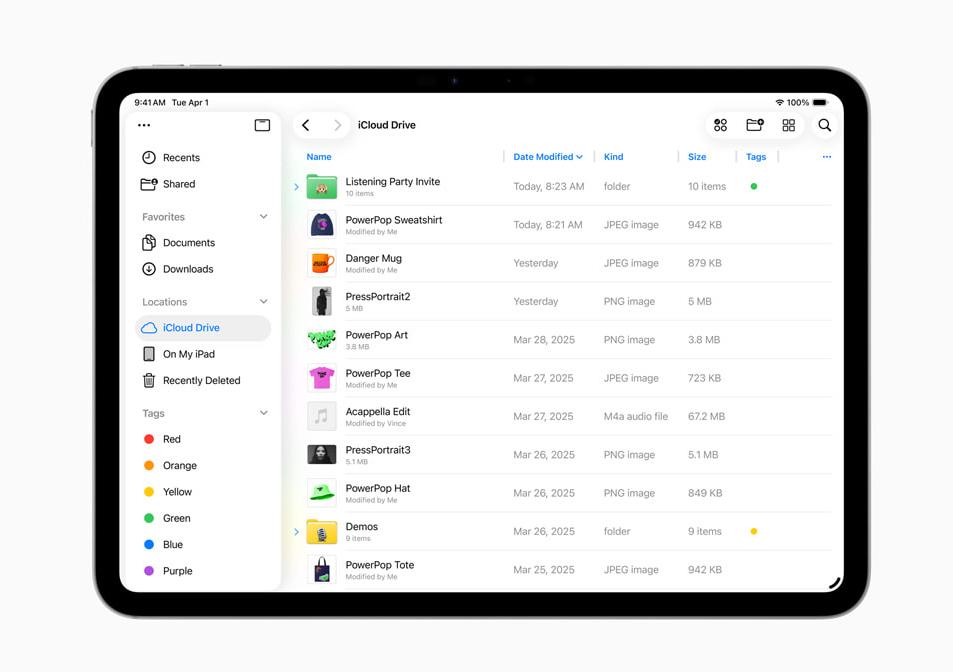The image size is (953, 672).
Task: Filter by the Red tag
Action: click(x=203, y=439)
